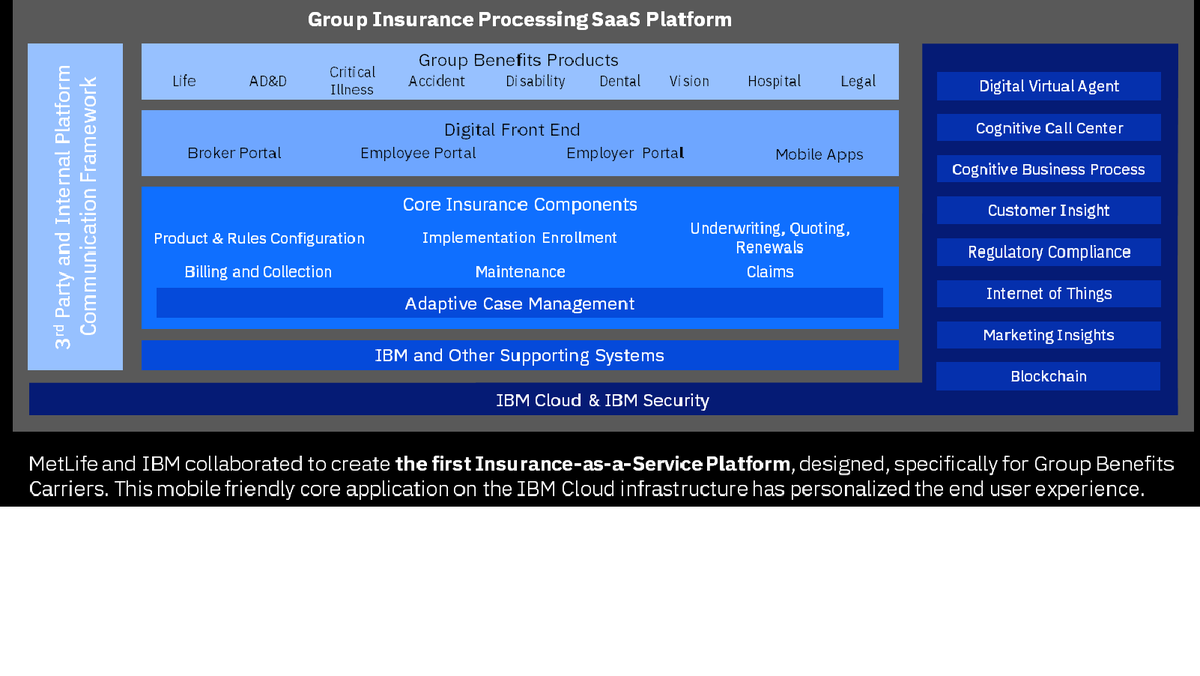This screenshot has height=676, width=1200.
Task: Select the Vision product label
Action: click(x=689, y=81)
